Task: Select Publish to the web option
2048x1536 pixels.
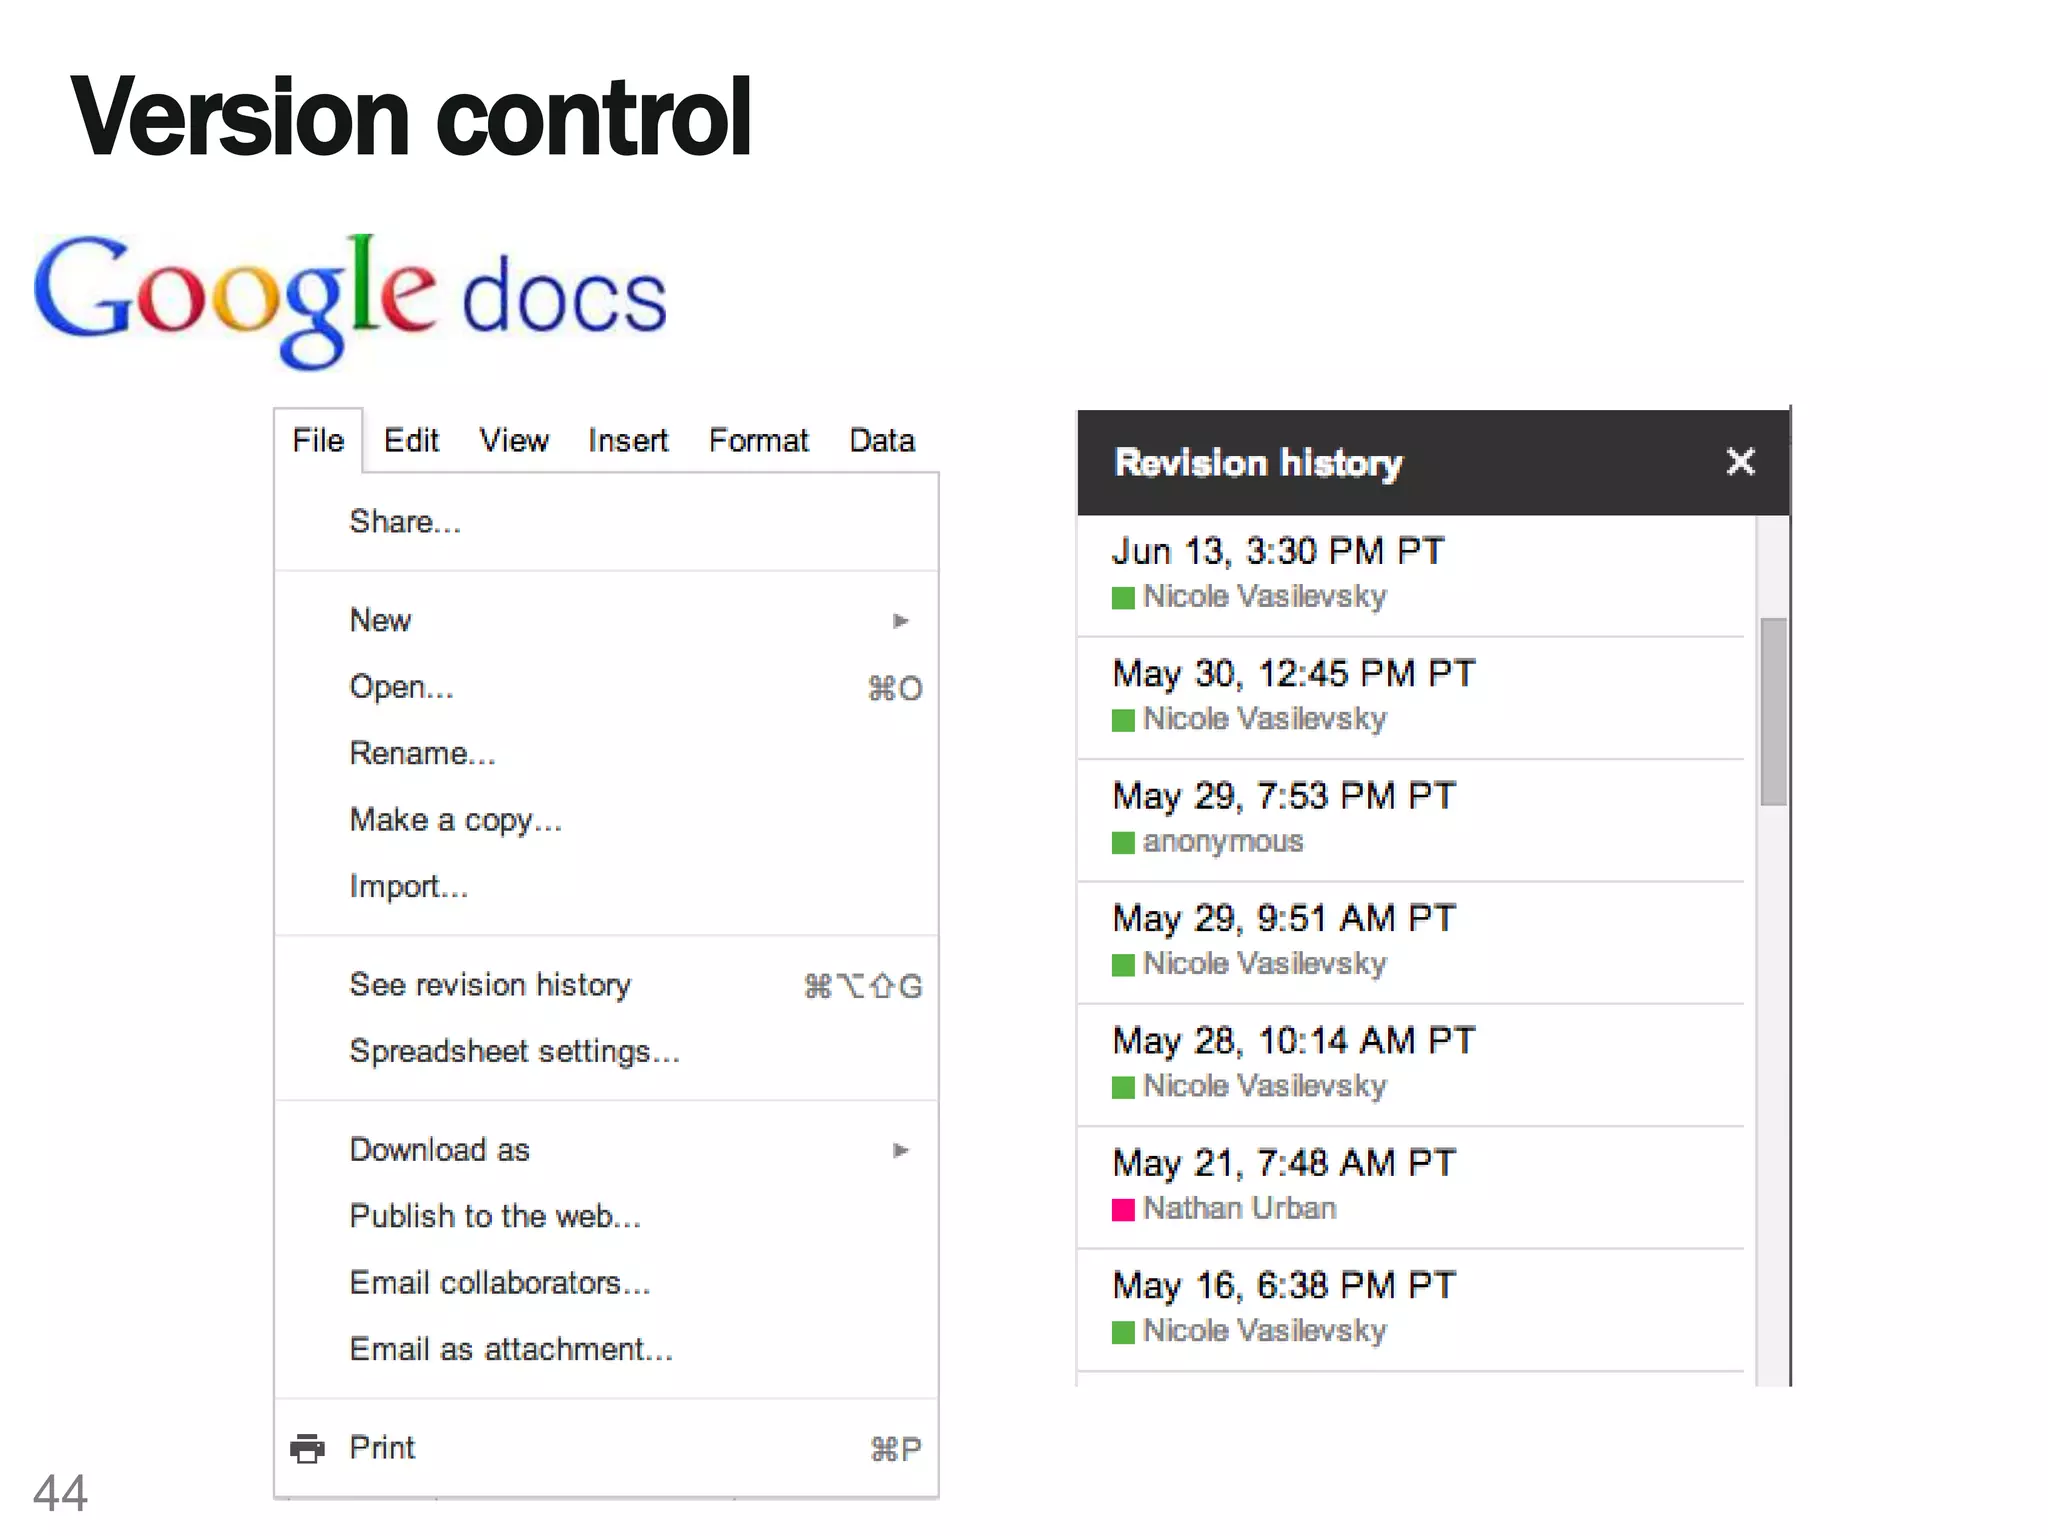Action: click(x=495, y=1216)
